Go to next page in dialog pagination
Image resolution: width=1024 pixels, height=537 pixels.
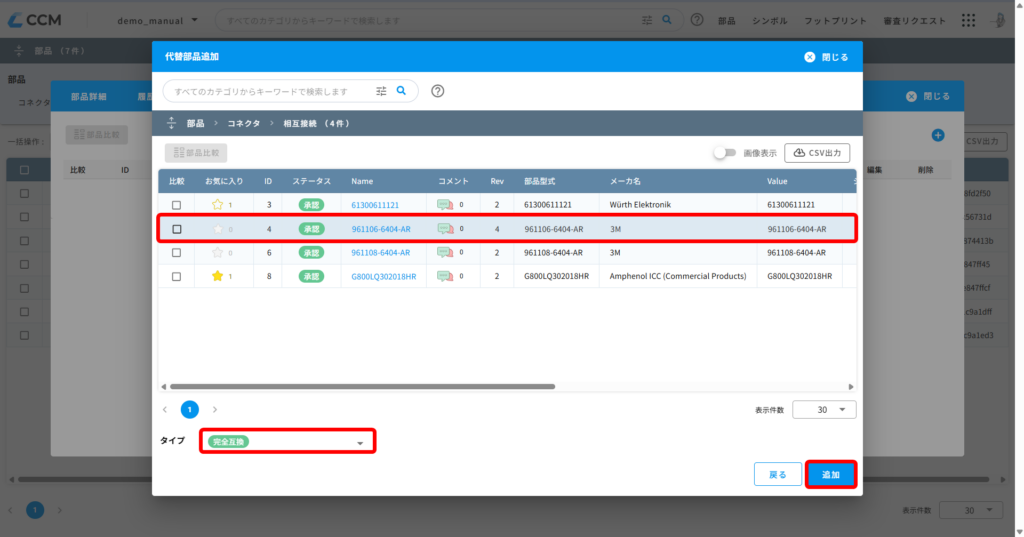[x=214, y=410]
